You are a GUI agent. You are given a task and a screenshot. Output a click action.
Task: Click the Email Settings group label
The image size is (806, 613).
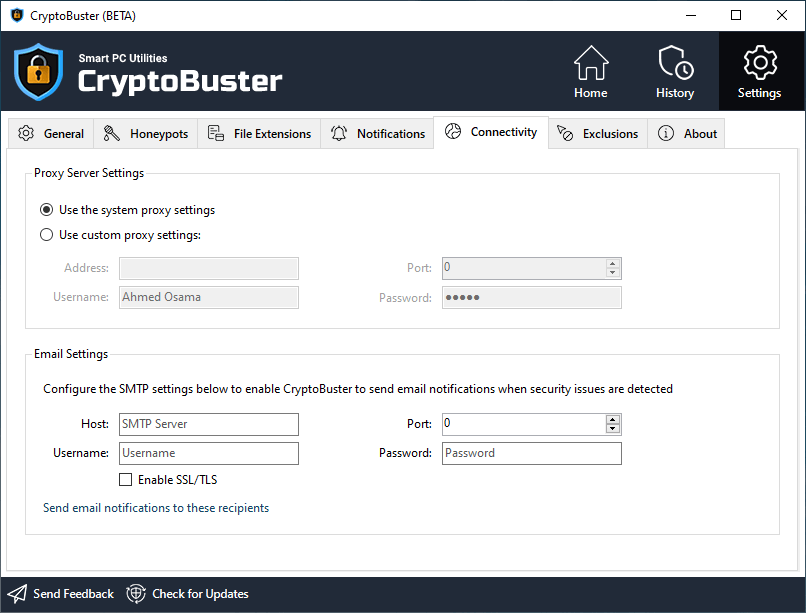(71, 354)
